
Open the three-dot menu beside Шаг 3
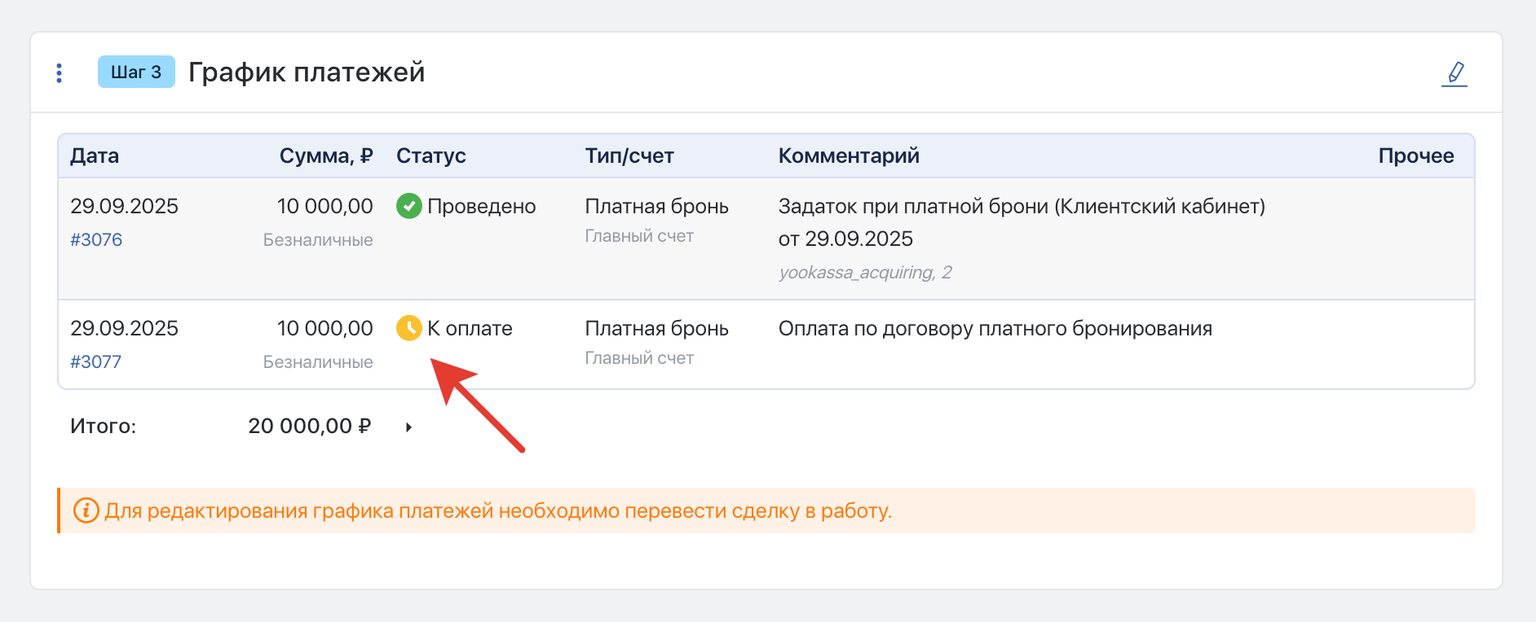(x=59, y=73)
